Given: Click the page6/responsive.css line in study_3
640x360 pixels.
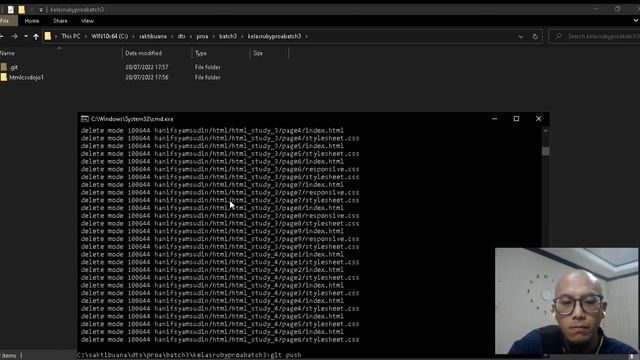Looking at the screenshot, I should pyautogui.click(x=220, y=169).
